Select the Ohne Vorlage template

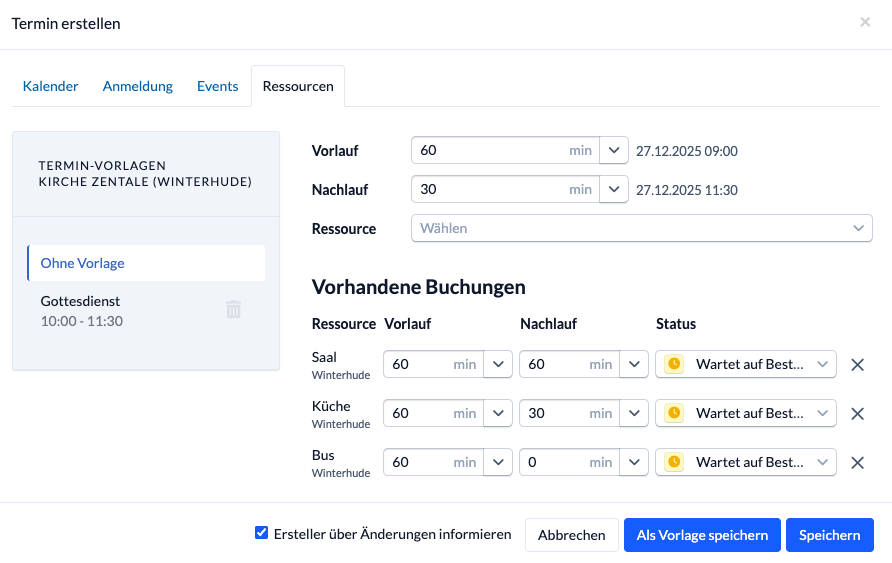(146, 263)
